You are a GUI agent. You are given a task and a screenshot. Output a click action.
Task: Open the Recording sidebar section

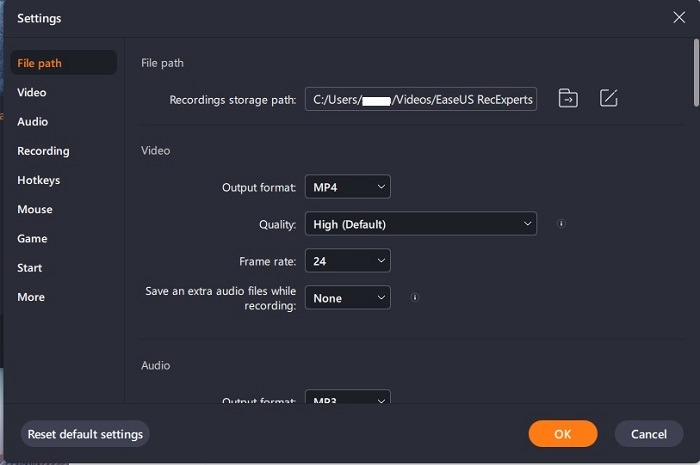43,151
